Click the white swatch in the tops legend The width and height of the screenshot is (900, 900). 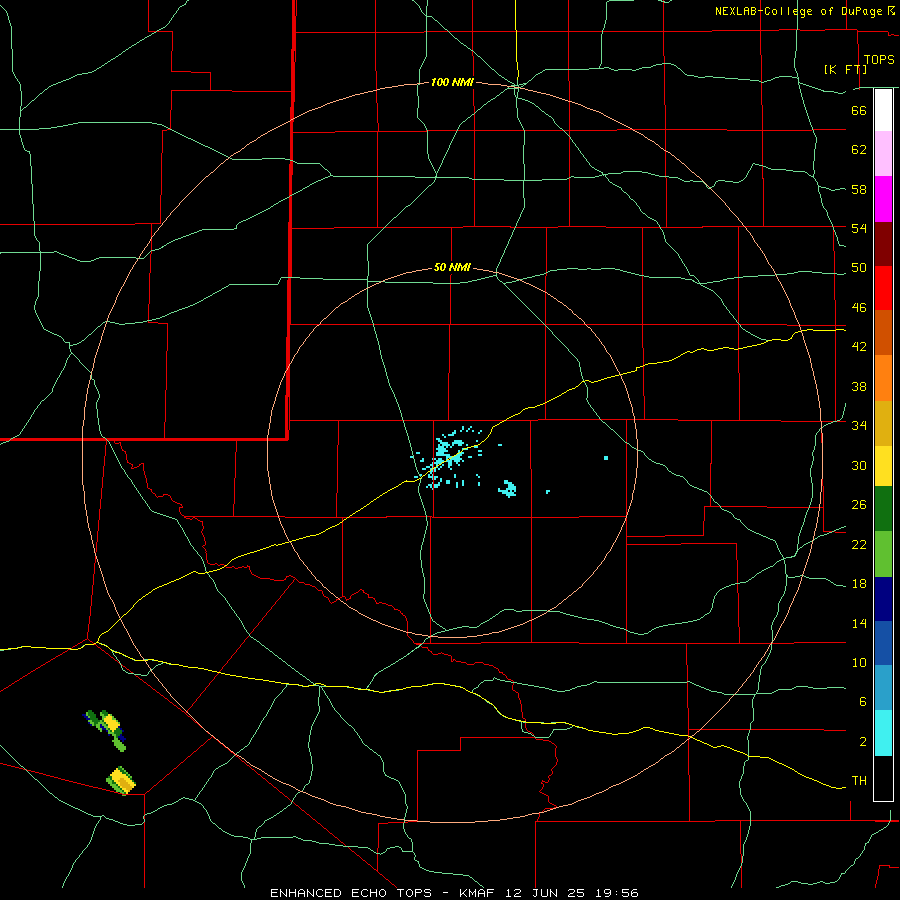(883, 110)
